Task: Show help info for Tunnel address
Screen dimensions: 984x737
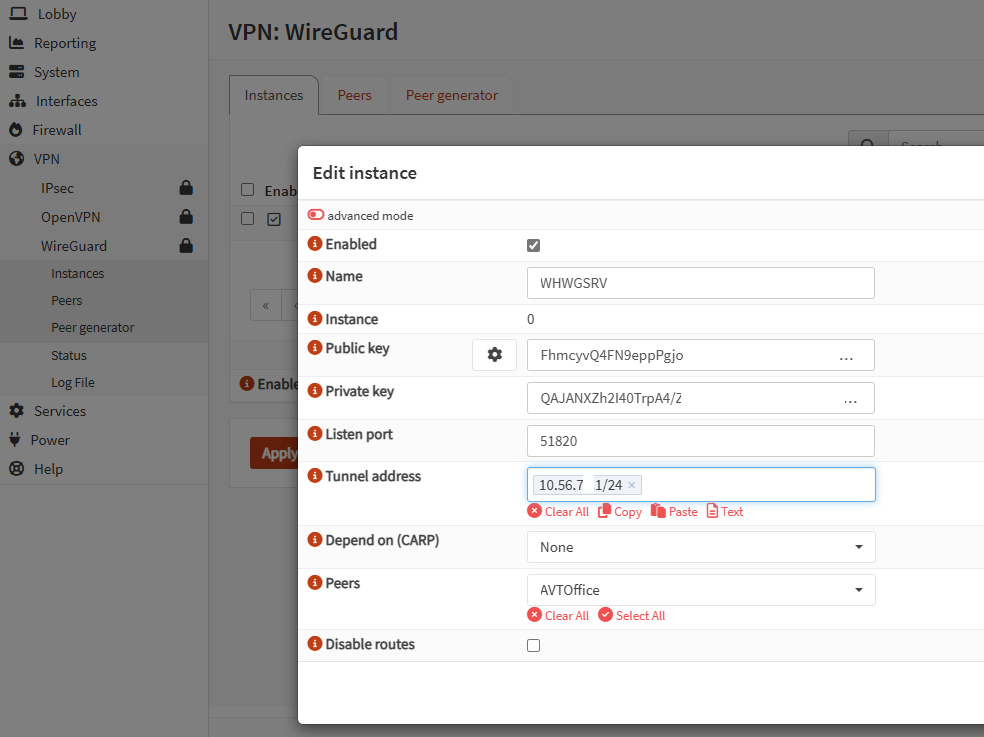Action: click(314, 475)
